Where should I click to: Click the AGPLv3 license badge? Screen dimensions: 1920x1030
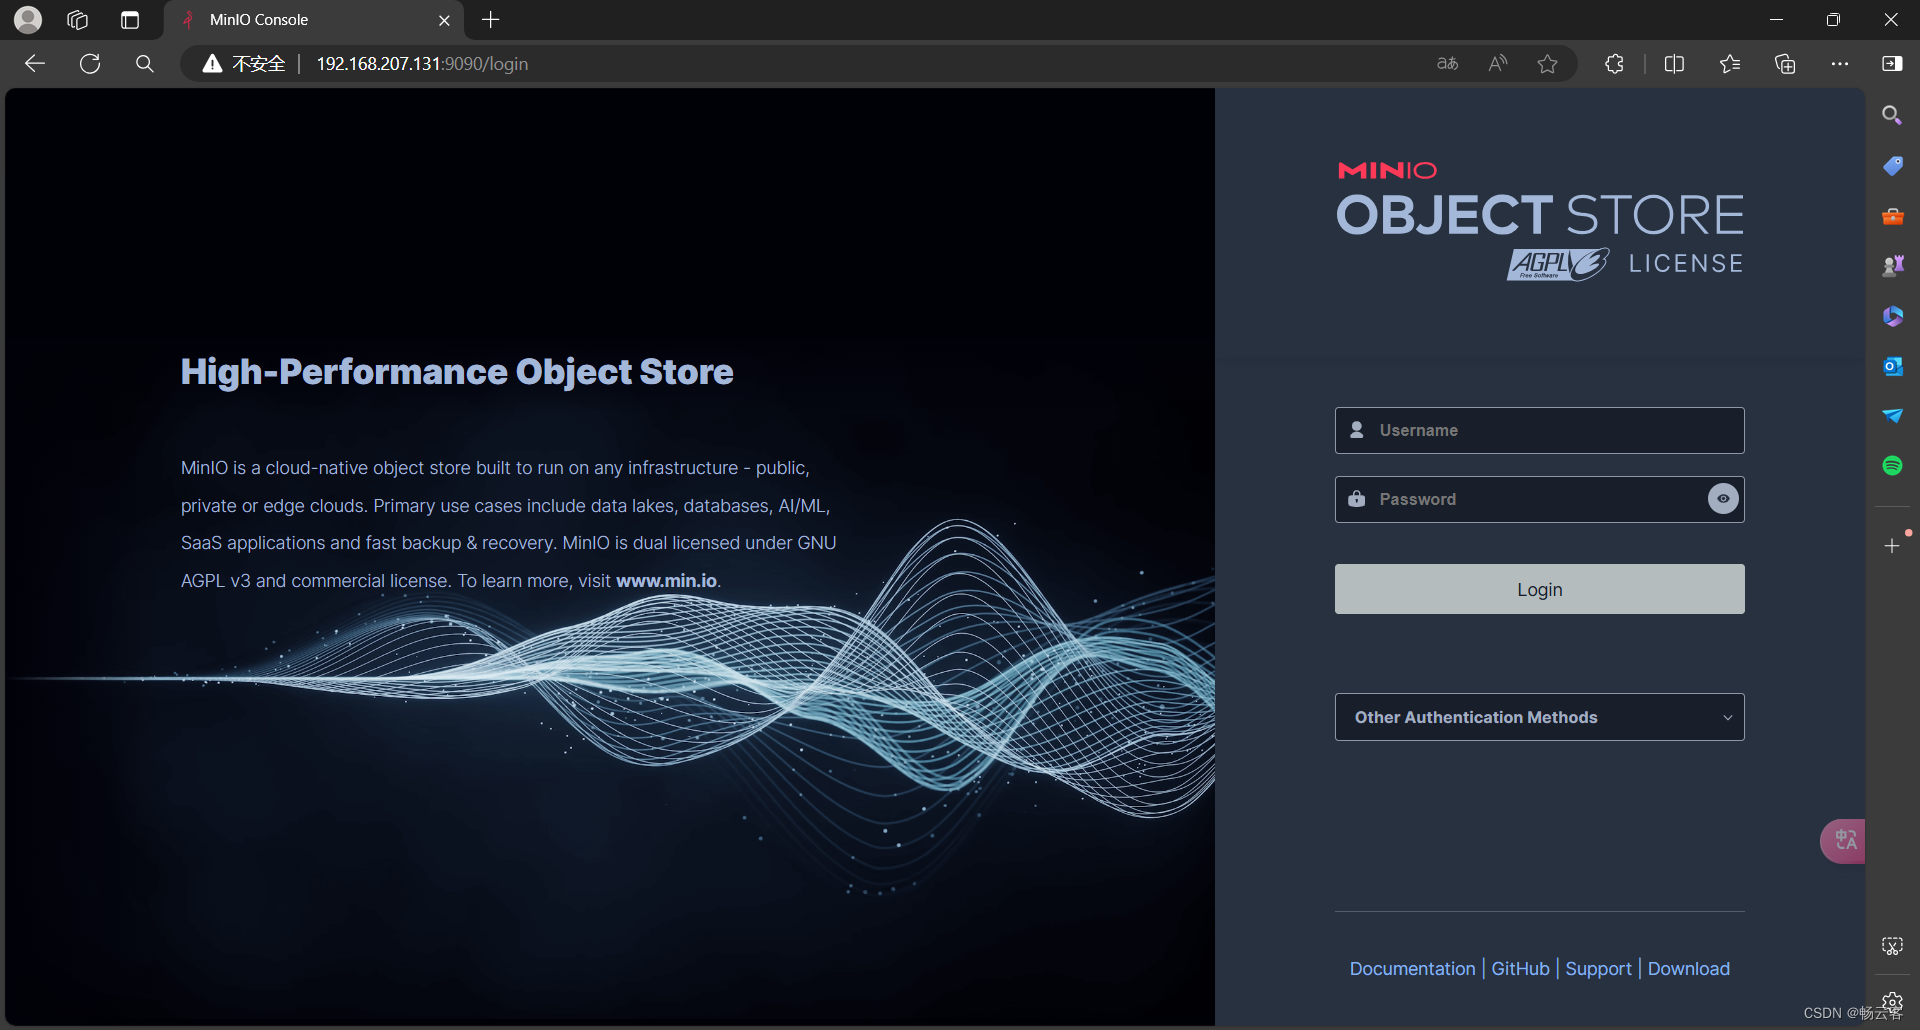click(x=1558, y=264)
